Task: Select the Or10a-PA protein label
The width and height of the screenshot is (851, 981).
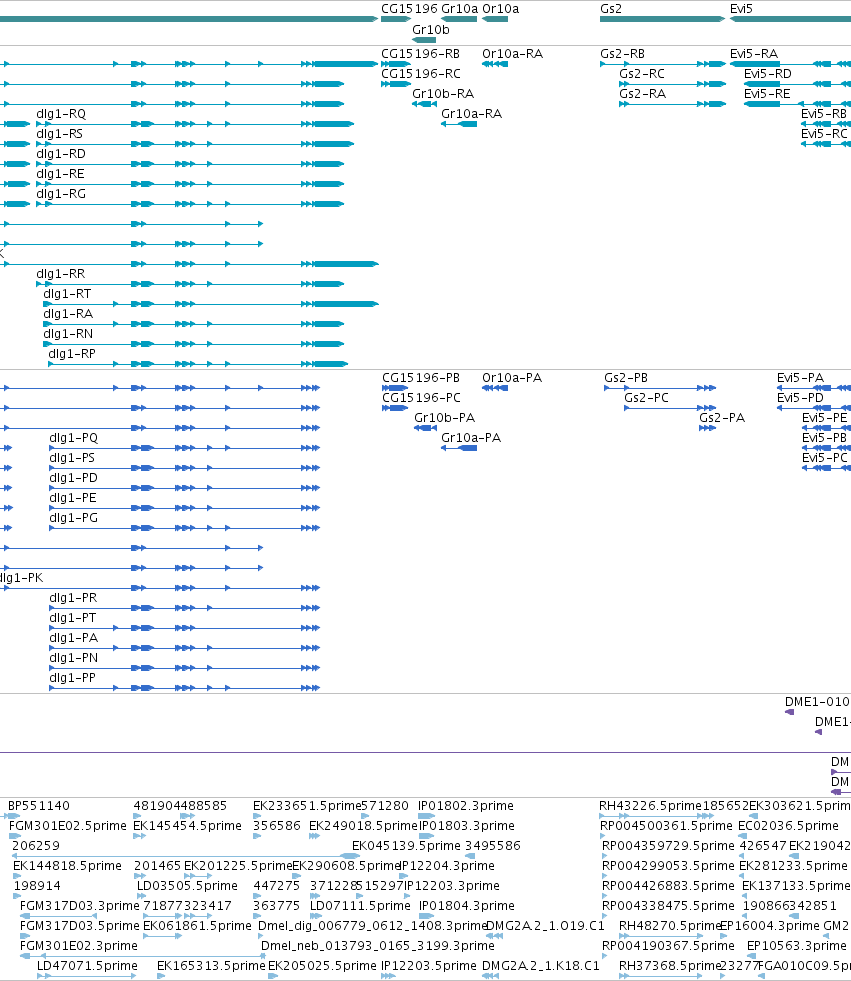Action: (x=512, y=378)
